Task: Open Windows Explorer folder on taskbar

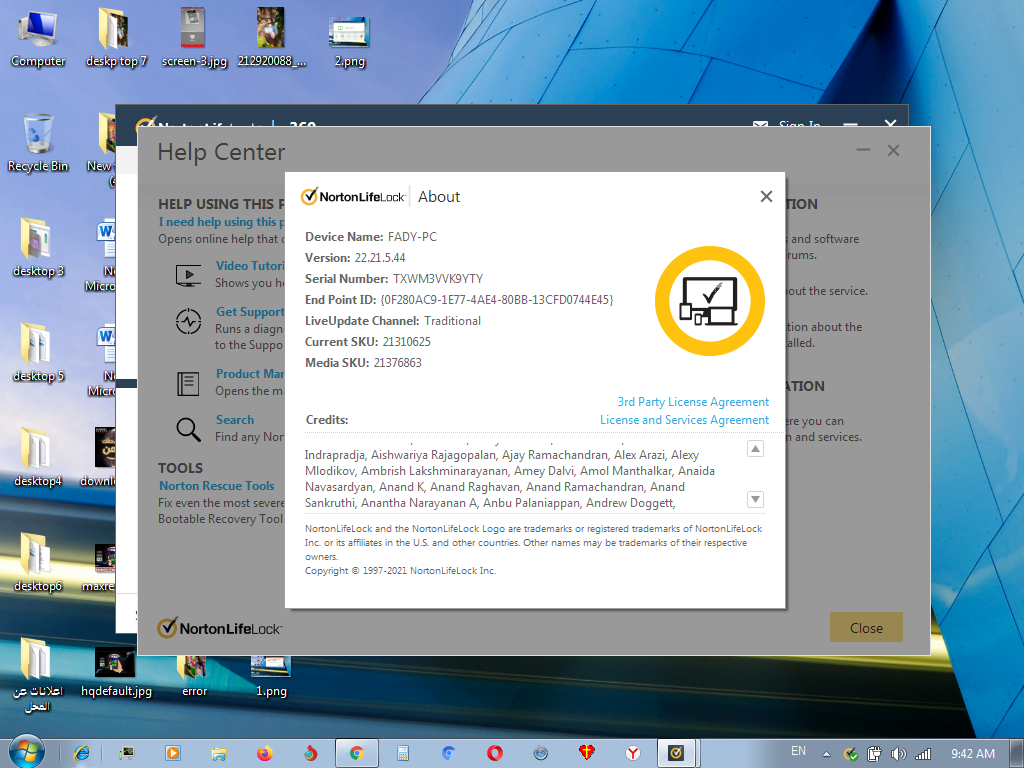Action: [x=219, y=753]
